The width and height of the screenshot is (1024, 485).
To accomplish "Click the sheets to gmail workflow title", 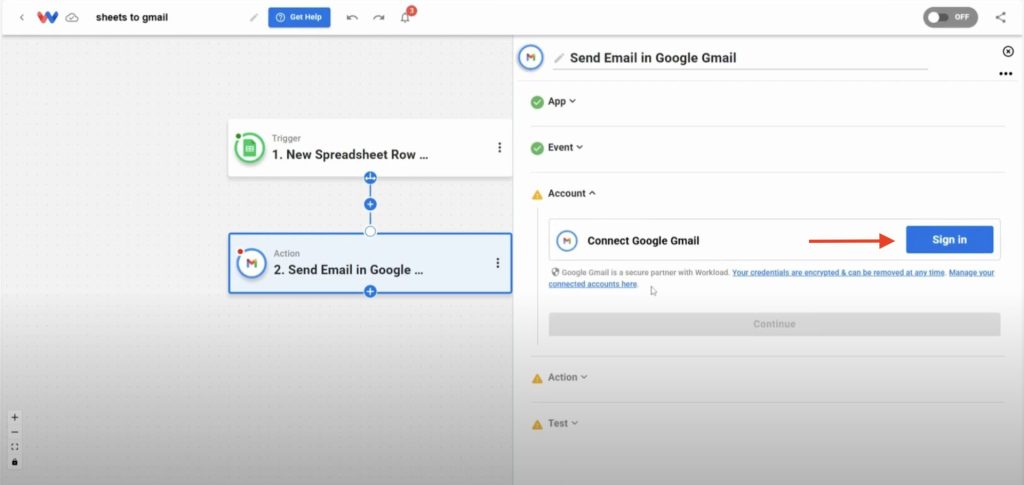I will (132, 18).
